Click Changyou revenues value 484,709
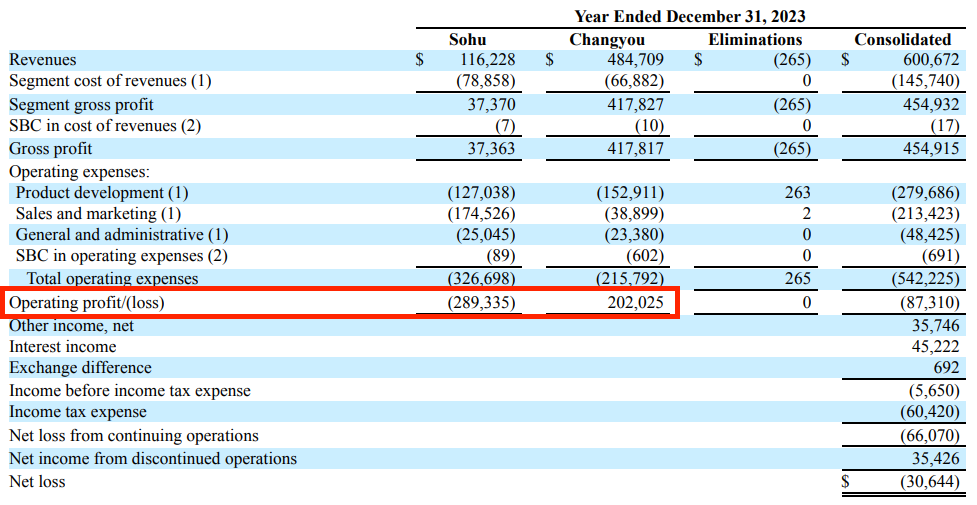Viewport: 977px width, 505px height. [636, 60]
